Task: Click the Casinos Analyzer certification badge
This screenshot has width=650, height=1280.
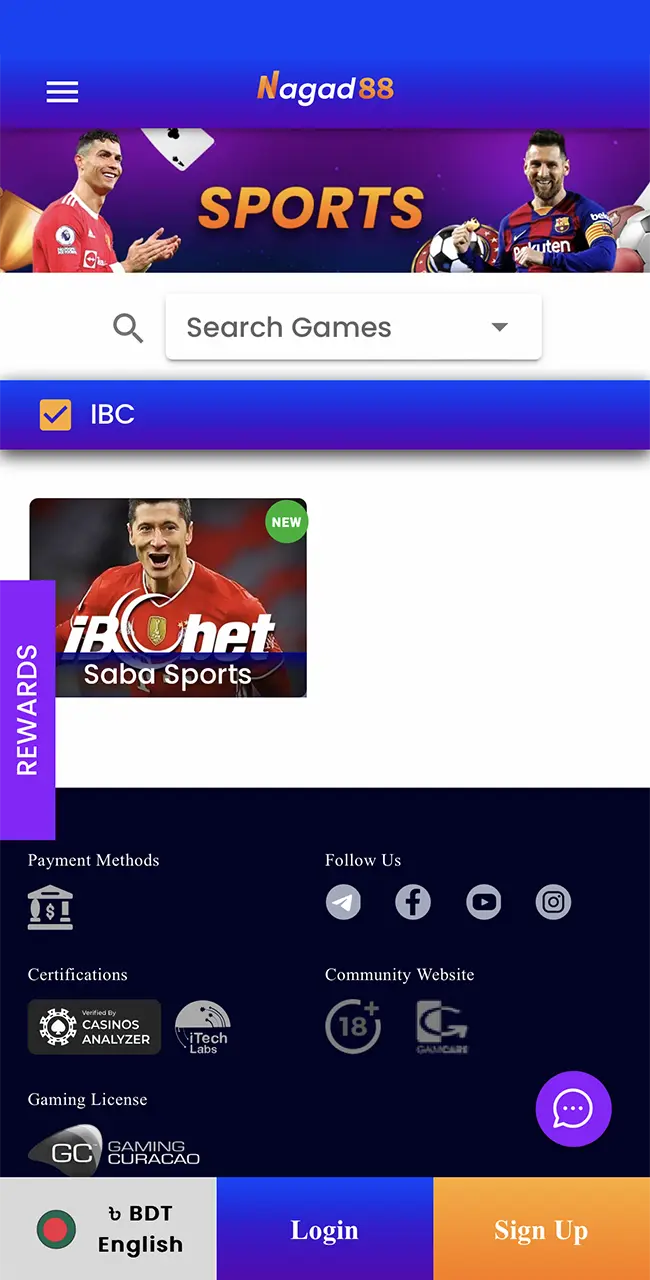Action: pos(94,1027)
